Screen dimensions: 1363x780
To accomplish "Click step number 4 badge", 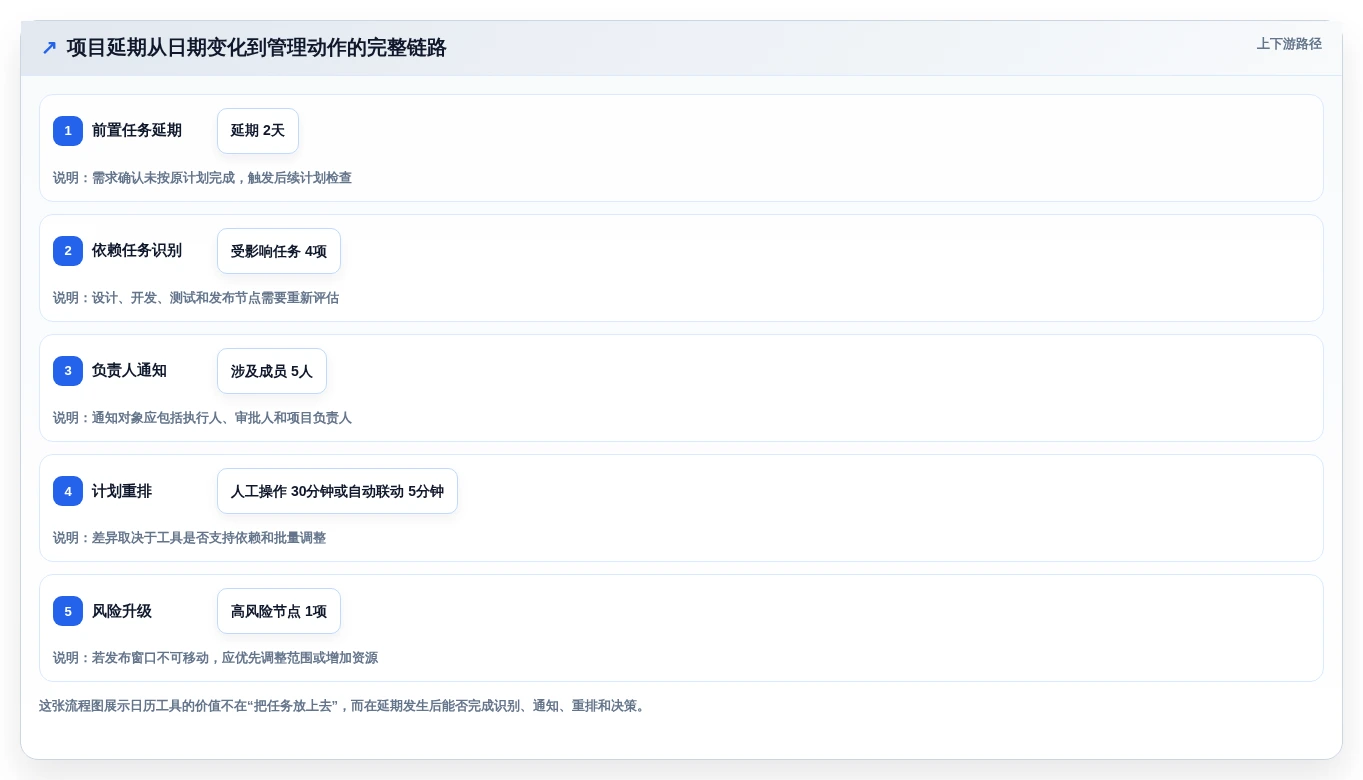I will 68,491.
